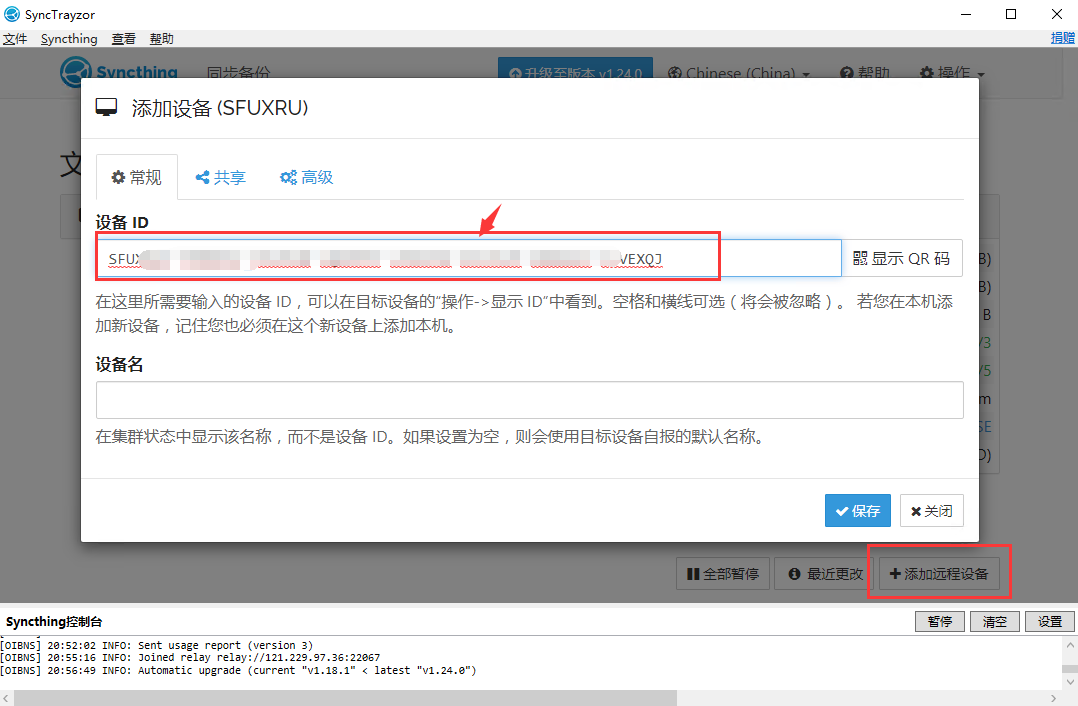Click the SyncTrayzor title bar app icon
This screenshot has width=1078, height=706.
(x=12, y=14)
